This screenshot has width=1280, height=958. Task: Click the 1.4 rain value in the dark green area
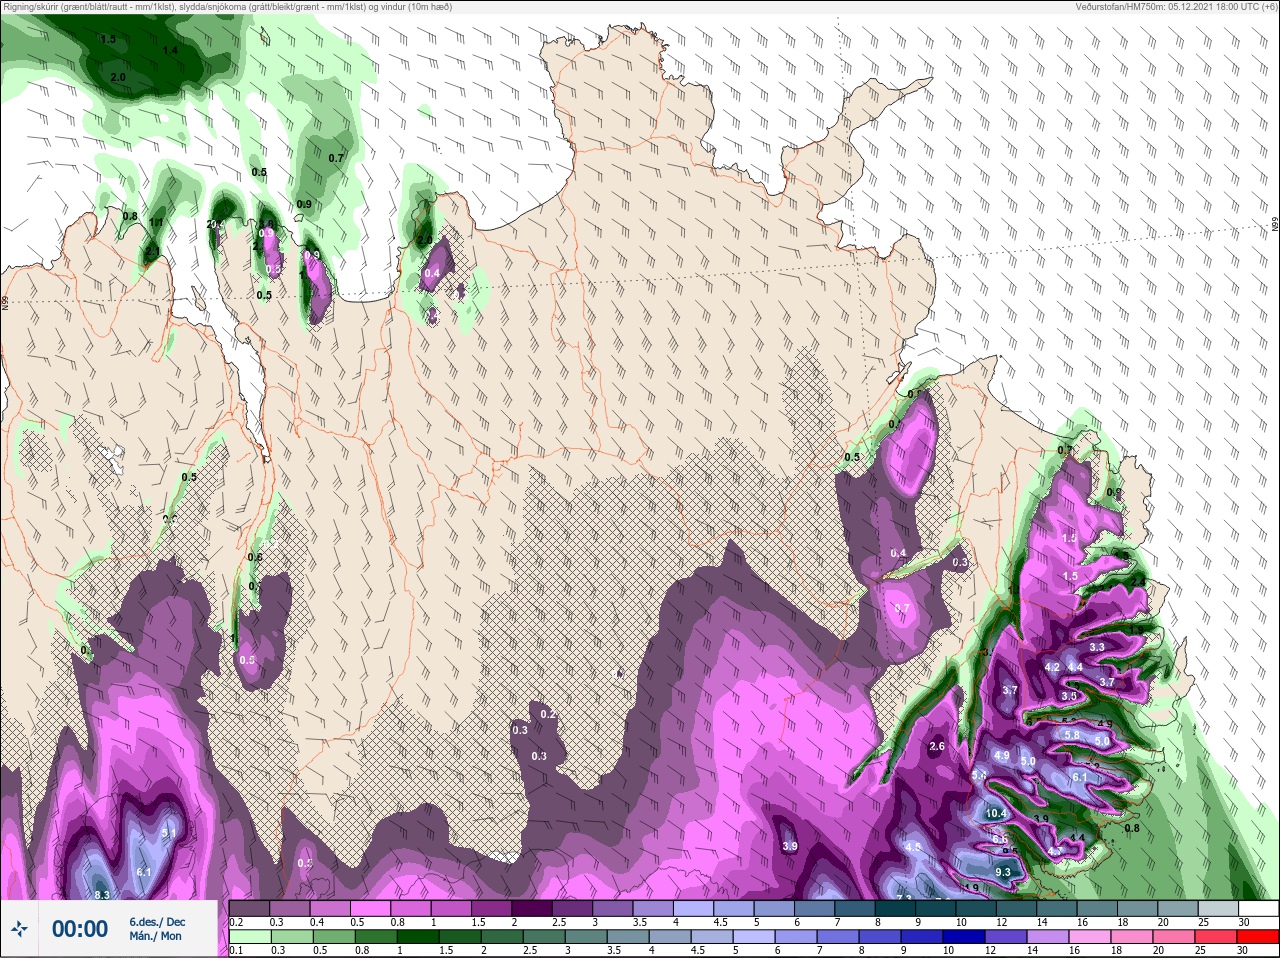170,50
